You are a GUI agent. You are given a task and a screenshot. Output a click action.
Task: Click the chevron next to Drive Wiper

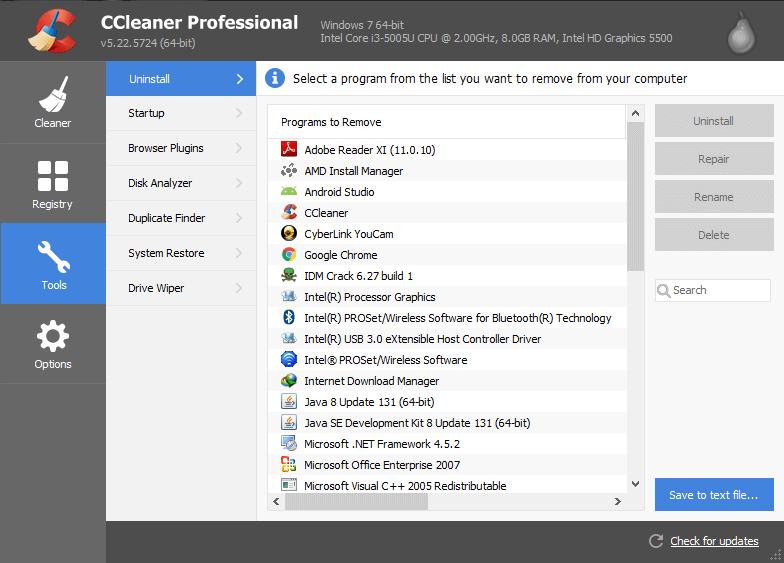click(x=239, y=288)
